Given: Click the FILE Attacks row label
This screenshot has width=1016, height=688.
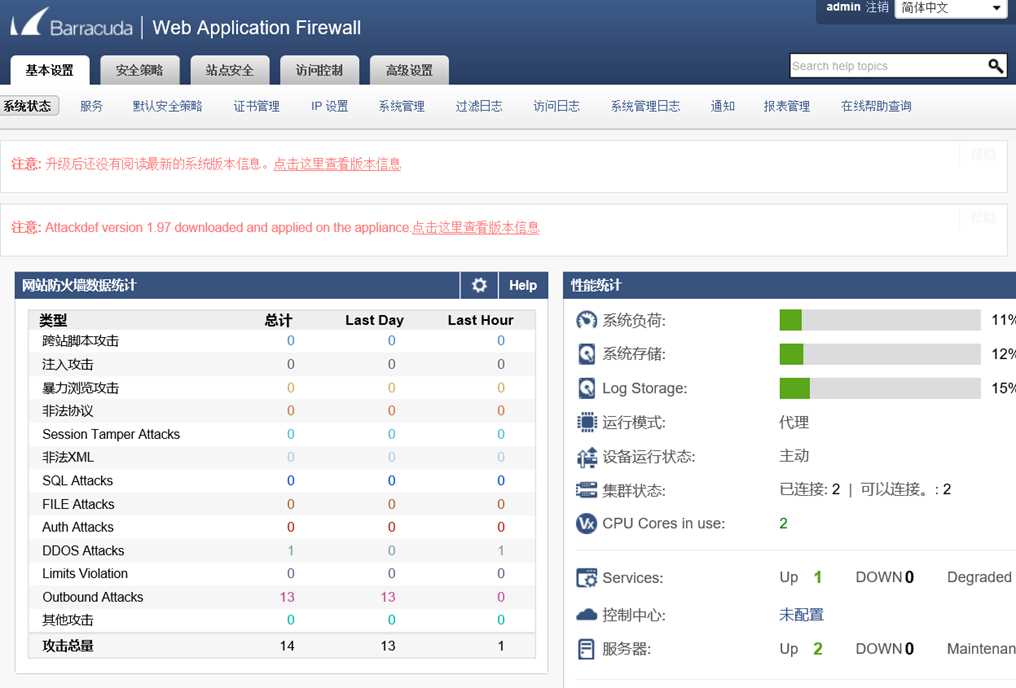Looking at the screenshot, I should click(x=78, y=504).
